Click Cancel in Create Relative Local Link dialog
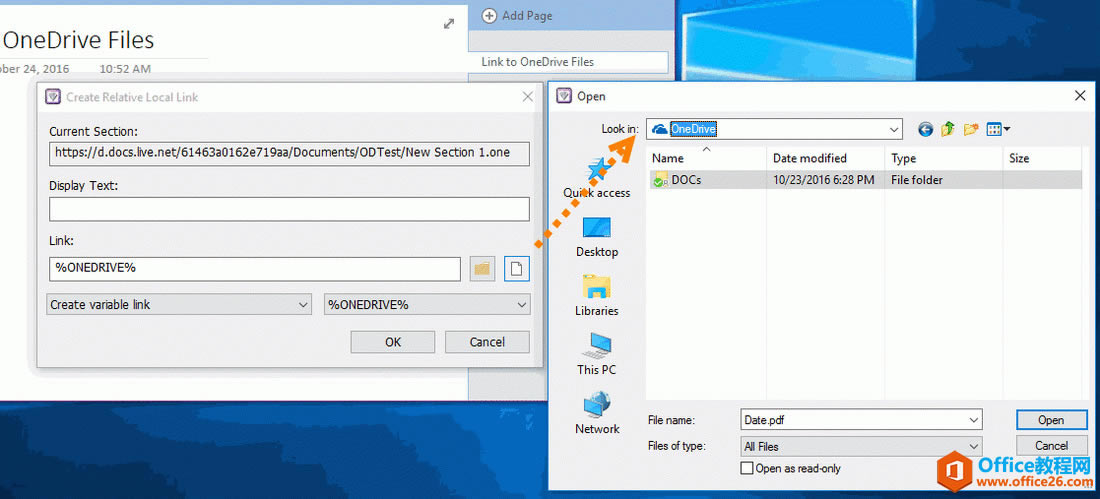 487,342
